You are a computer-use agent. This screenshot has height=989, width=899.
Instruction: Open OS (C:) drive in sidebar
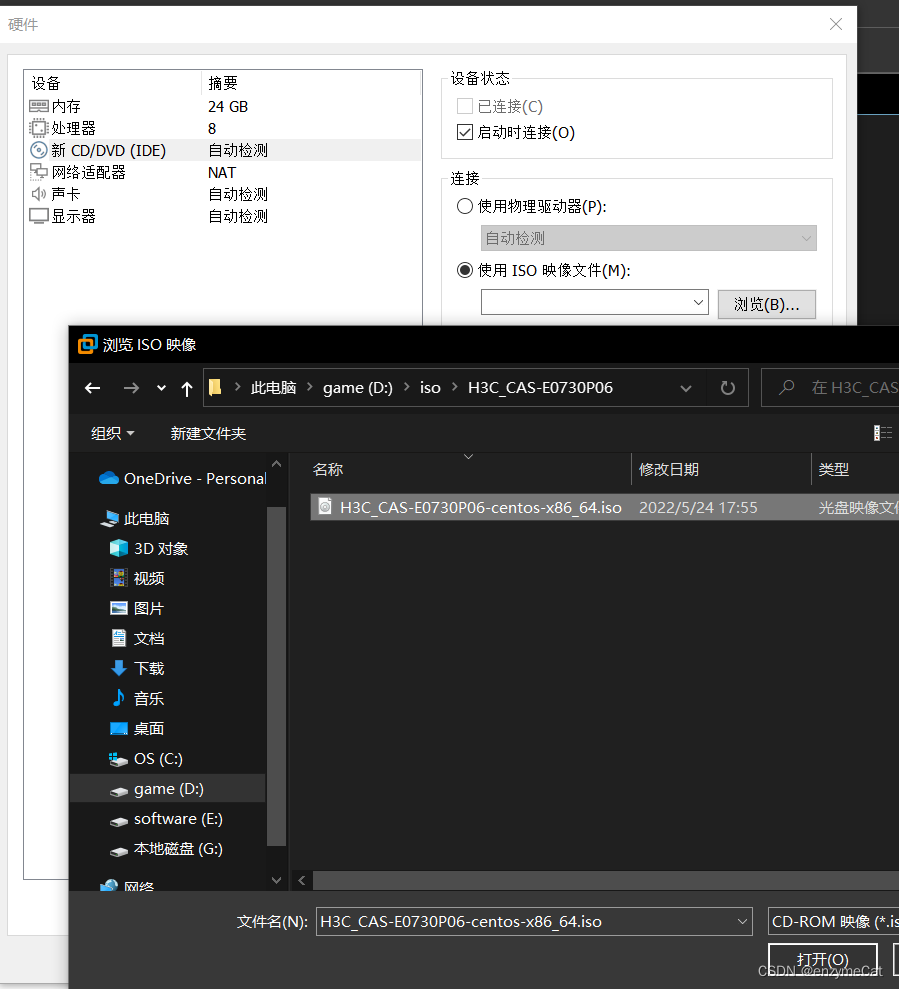(x=146, y=759)
